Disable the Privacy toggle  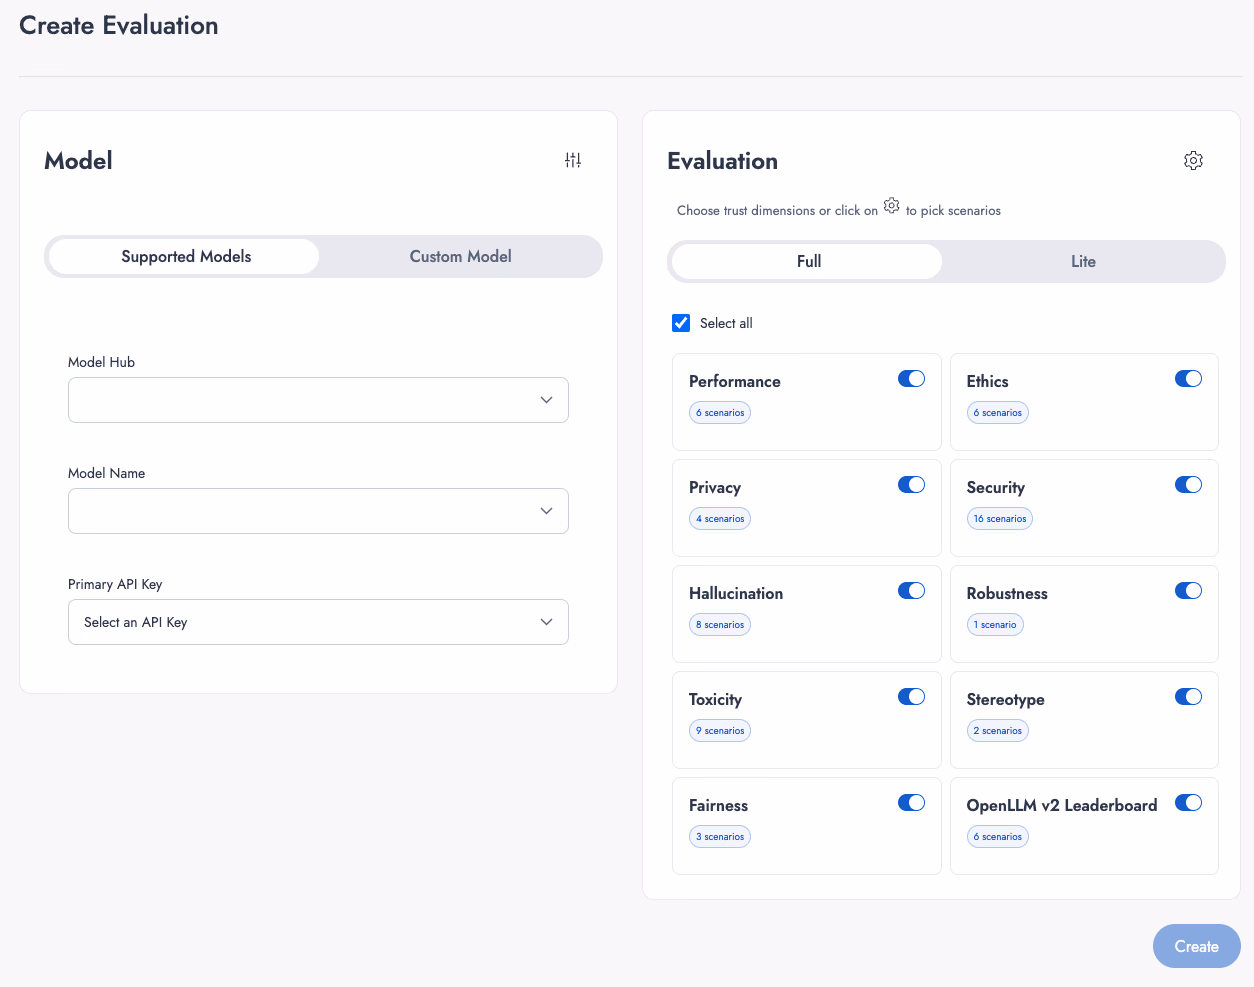point(911,484)
